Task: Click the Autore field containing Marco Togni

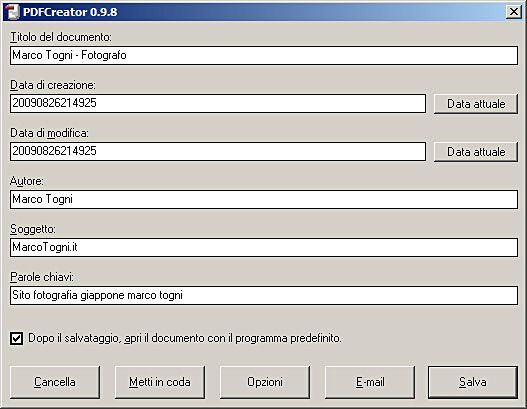Action: point(264,200)
